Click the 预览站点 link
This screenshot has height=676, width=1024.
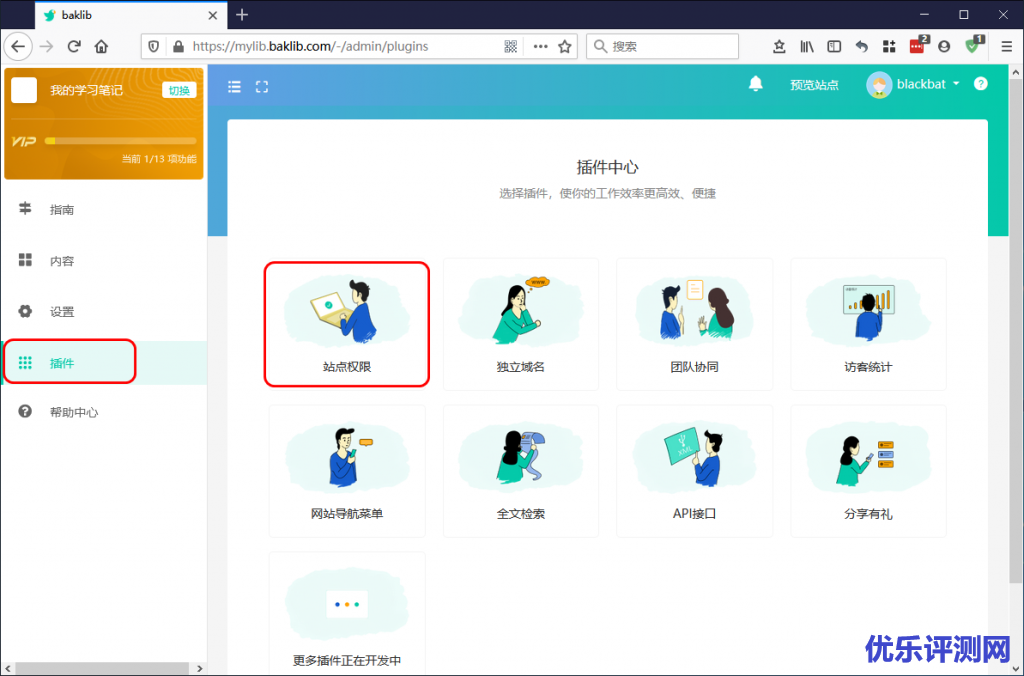[x=814, y=85]
